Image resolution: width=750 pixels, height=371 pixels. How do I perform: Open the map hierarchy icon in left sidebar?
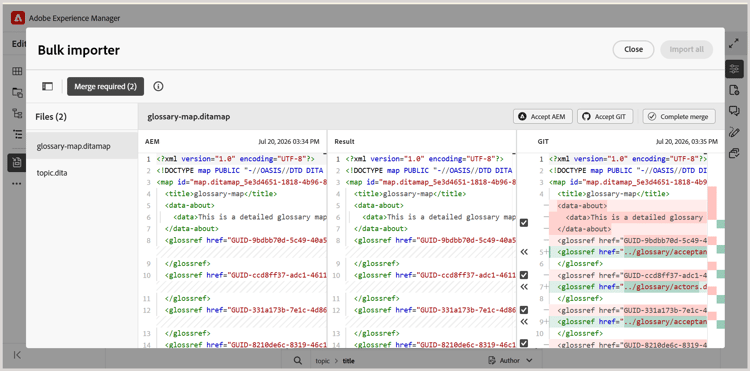coord(17,113)
